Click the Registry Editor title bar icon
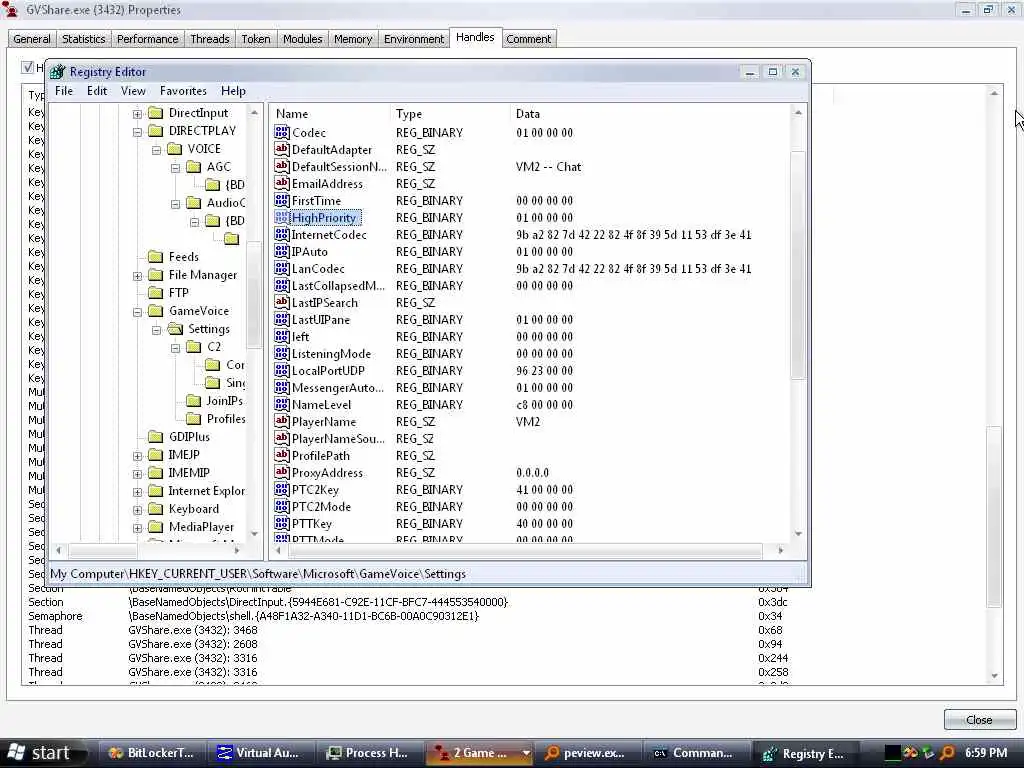This screenshot has height=768, width=1024. (57, 72)
